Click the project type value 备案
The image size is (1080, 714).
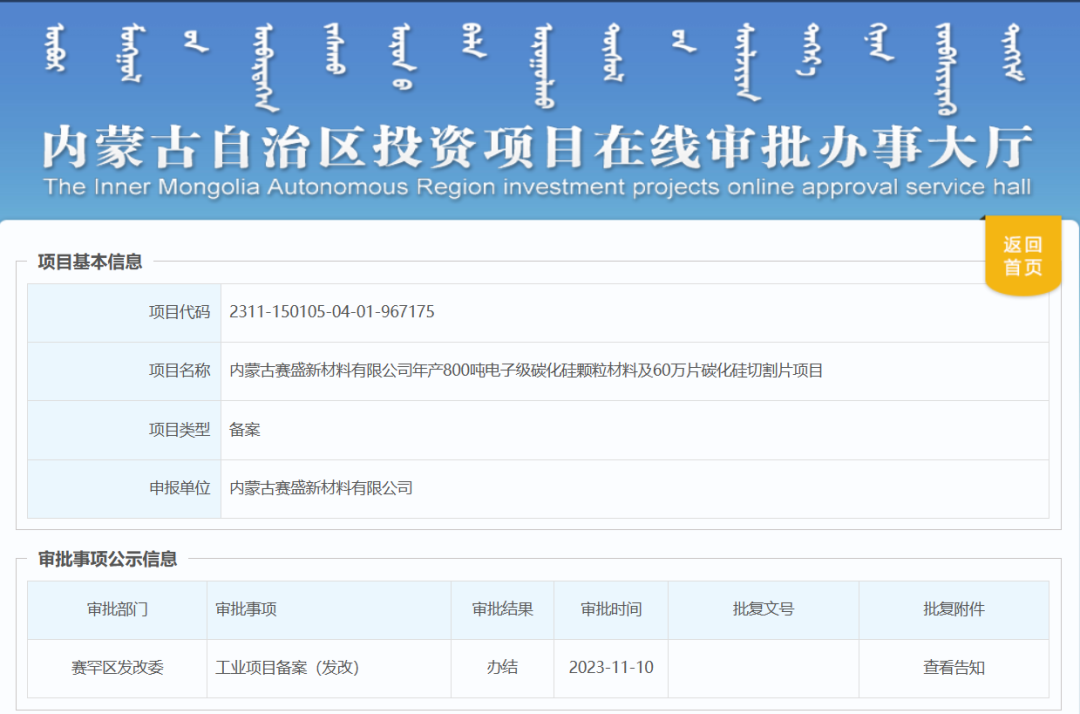pyautogui.click(x=245, y=430)
